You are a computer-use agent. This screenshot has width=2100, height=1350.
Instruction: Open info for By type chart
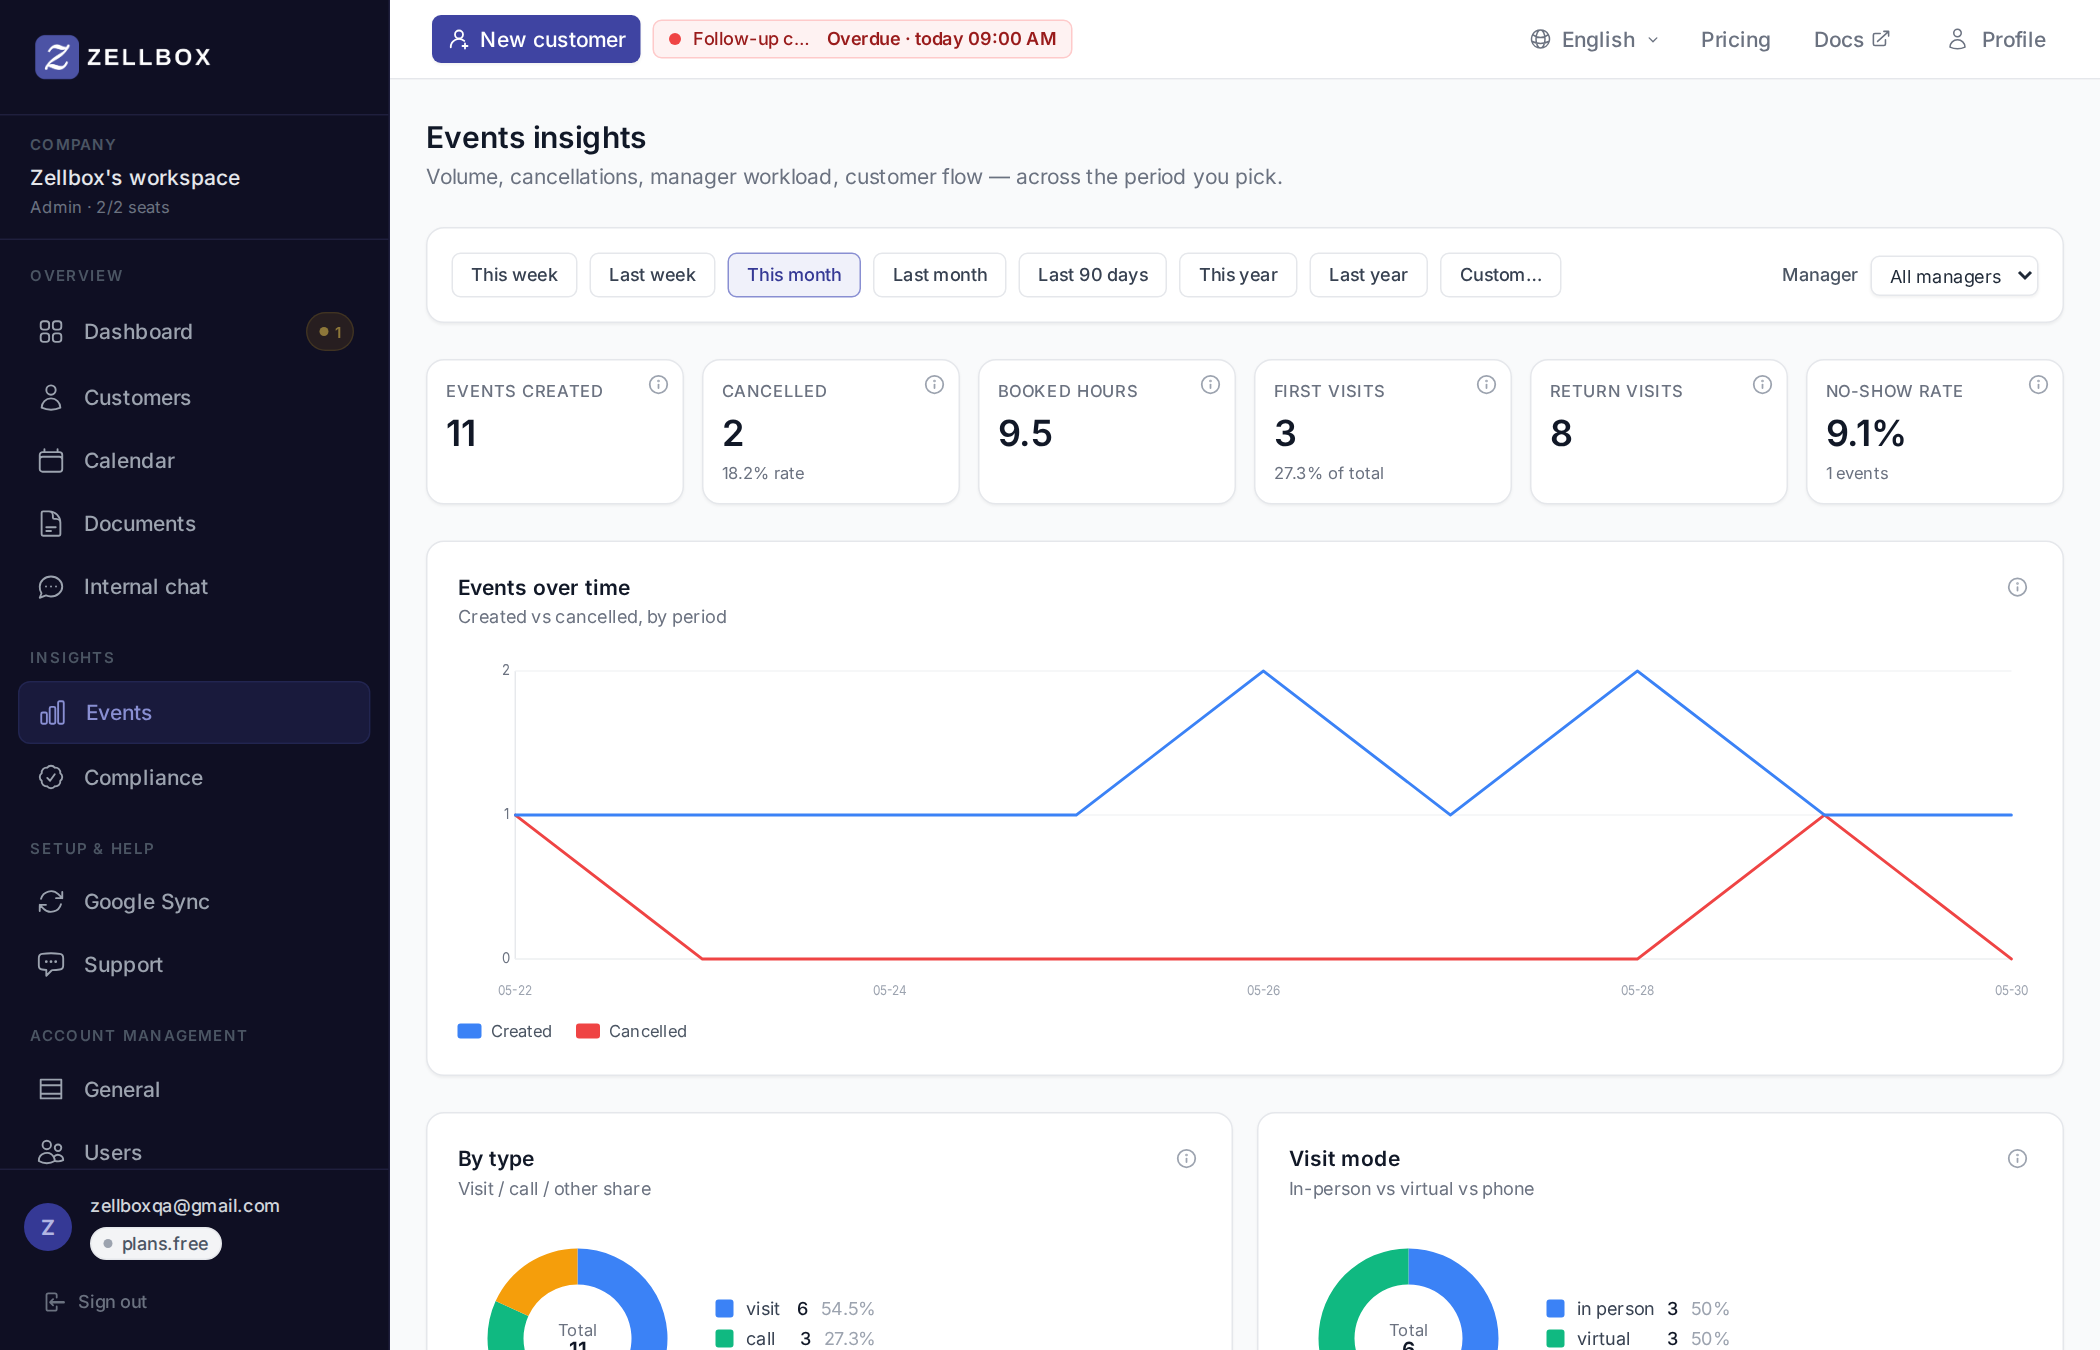pyautogui.click(x=1186, y=1159)
